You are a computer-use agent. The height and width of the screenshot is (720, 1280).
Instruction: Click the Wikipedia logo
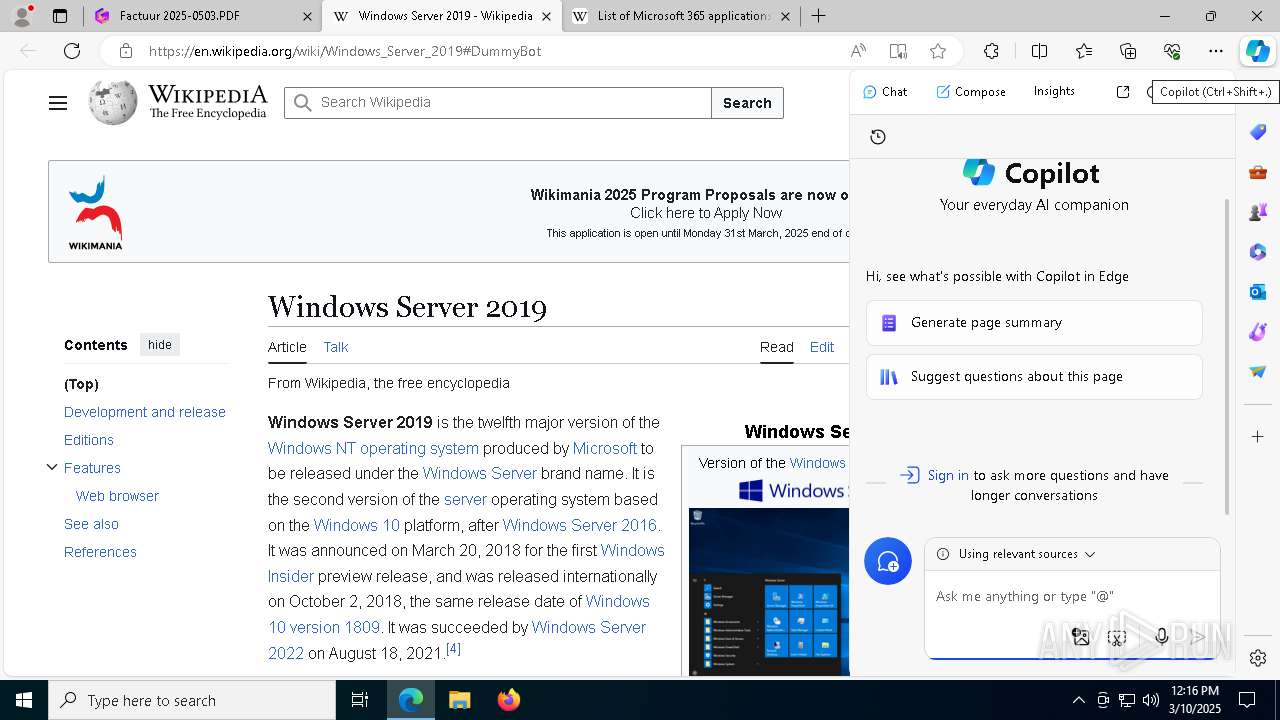coord(178,102)
